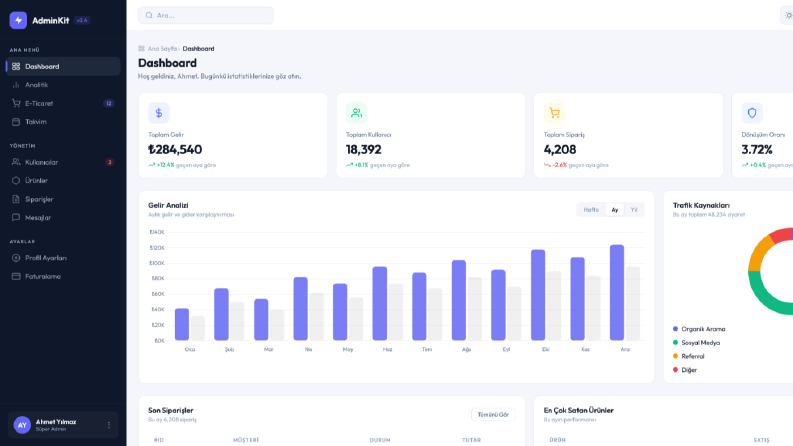Open Mesajlar sidebar entry

click(63, 217)
